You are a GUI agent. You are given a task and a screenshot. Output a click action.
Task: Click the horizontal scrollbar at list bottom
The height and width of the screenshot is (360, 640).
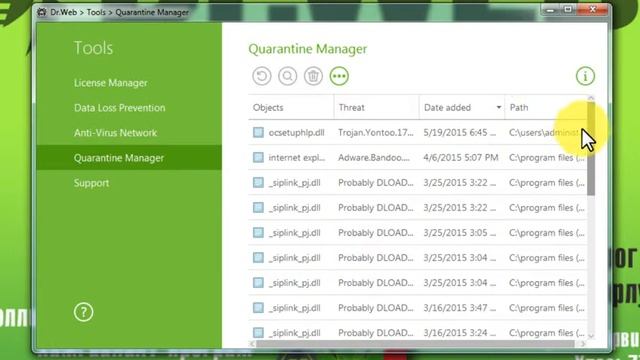coord(415,344)
